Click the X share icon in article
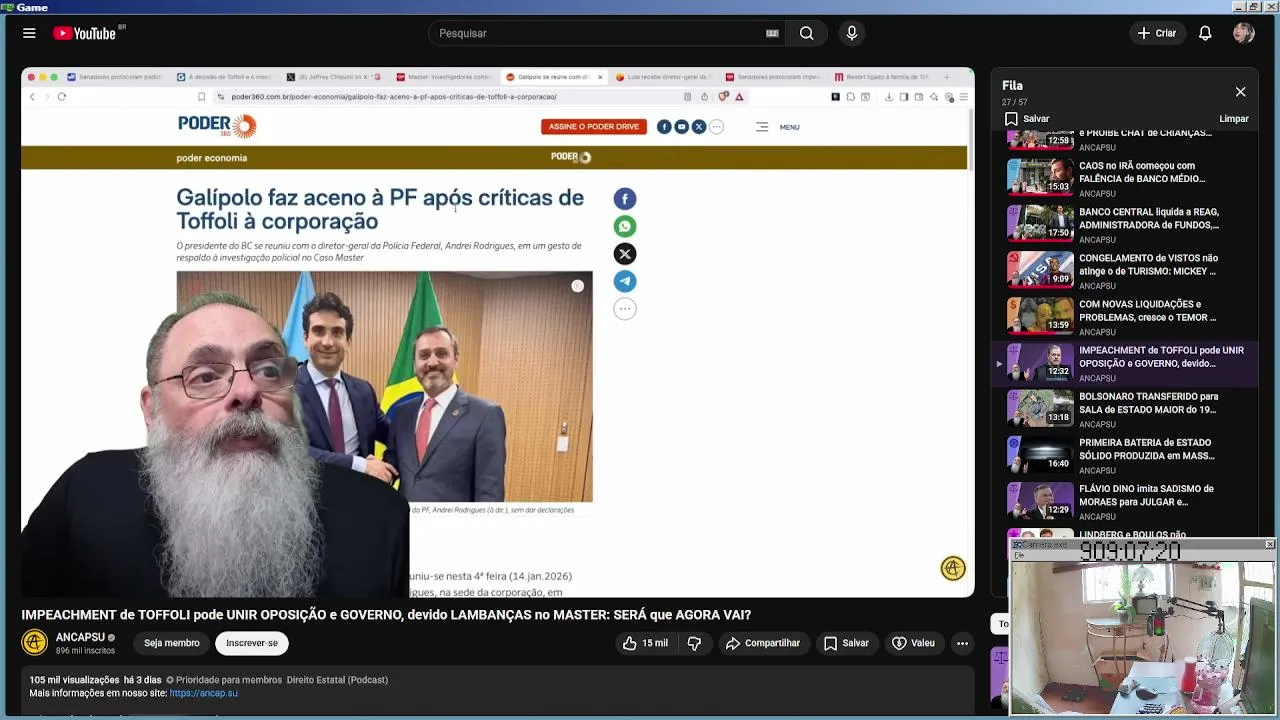This screenshot has height=720, width=1280. tap(625, 254)
